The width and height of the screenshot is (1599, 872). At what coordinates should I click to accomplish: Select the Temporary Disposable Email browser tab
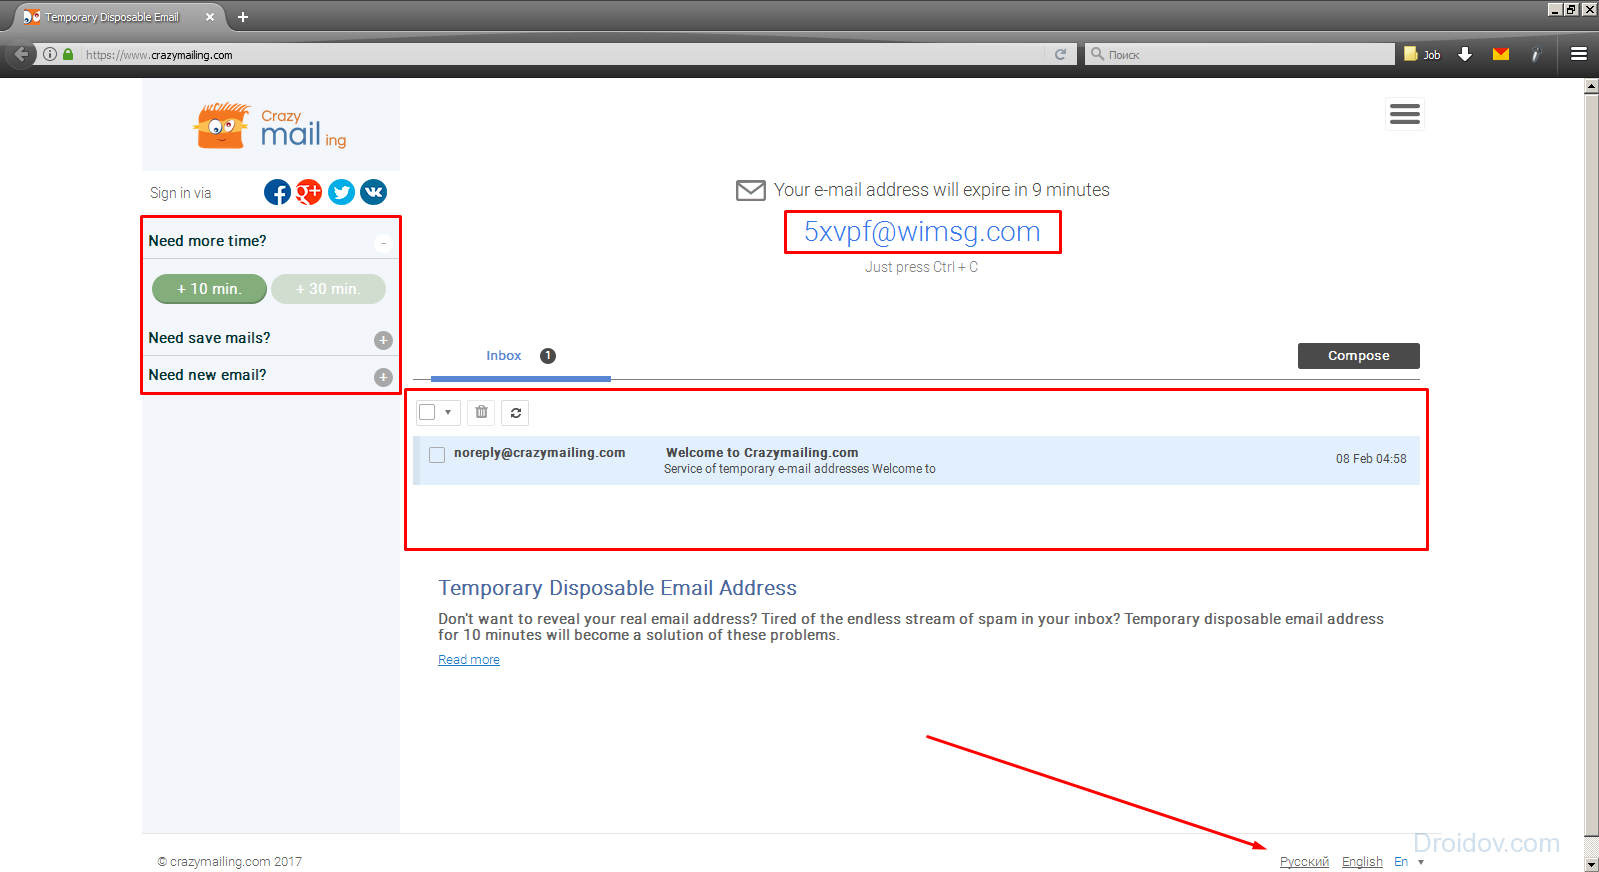click(118, 17)
